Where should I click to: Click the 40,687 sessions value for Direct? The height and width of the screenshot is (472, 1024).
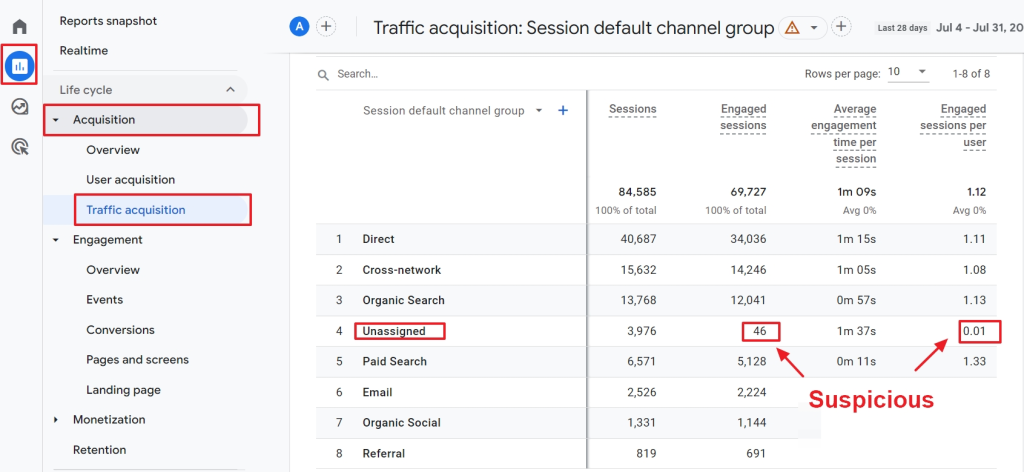pos(638,240)
